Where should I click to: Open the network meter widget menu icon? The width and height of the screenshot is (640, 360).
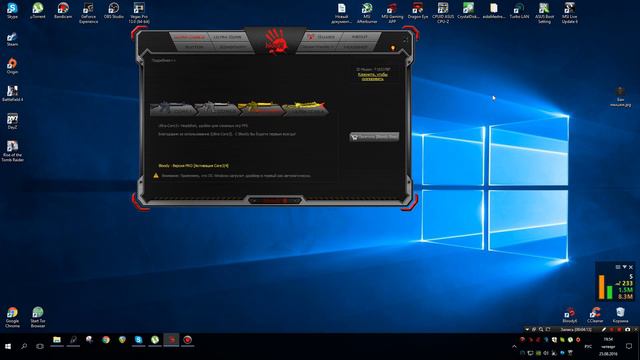(618, 267)
